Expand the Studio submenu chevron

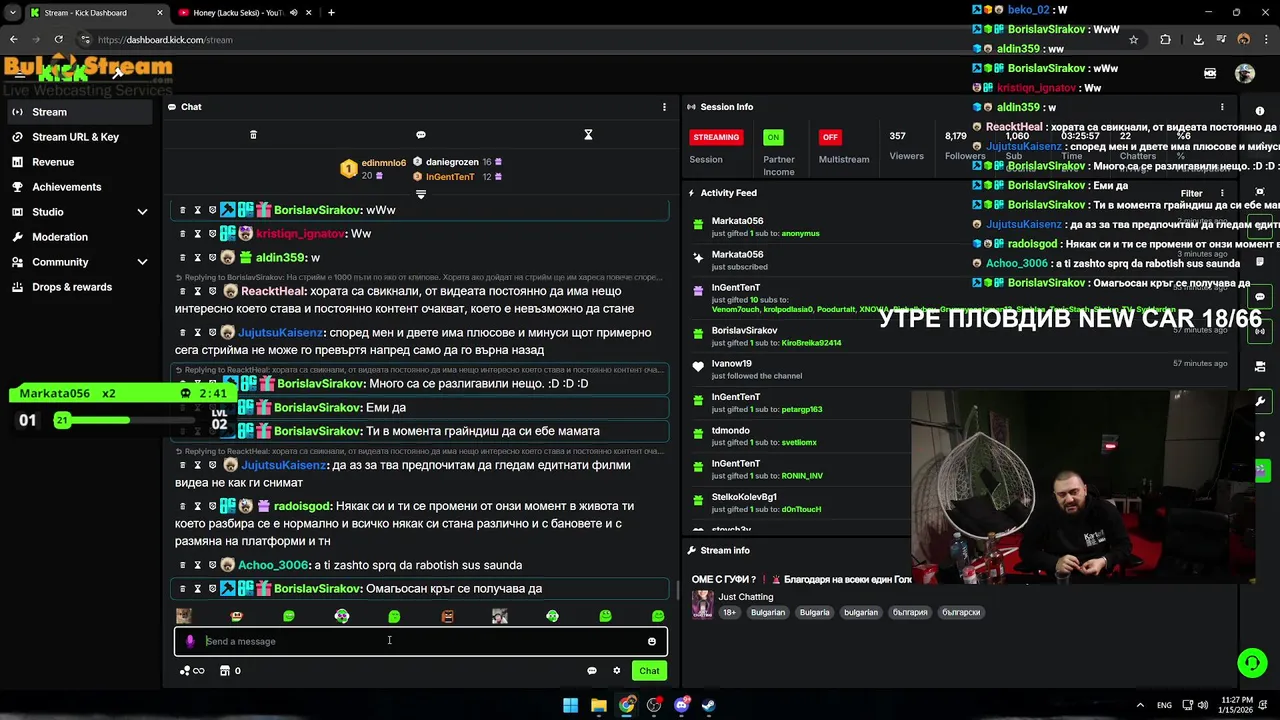coord(142,212)
